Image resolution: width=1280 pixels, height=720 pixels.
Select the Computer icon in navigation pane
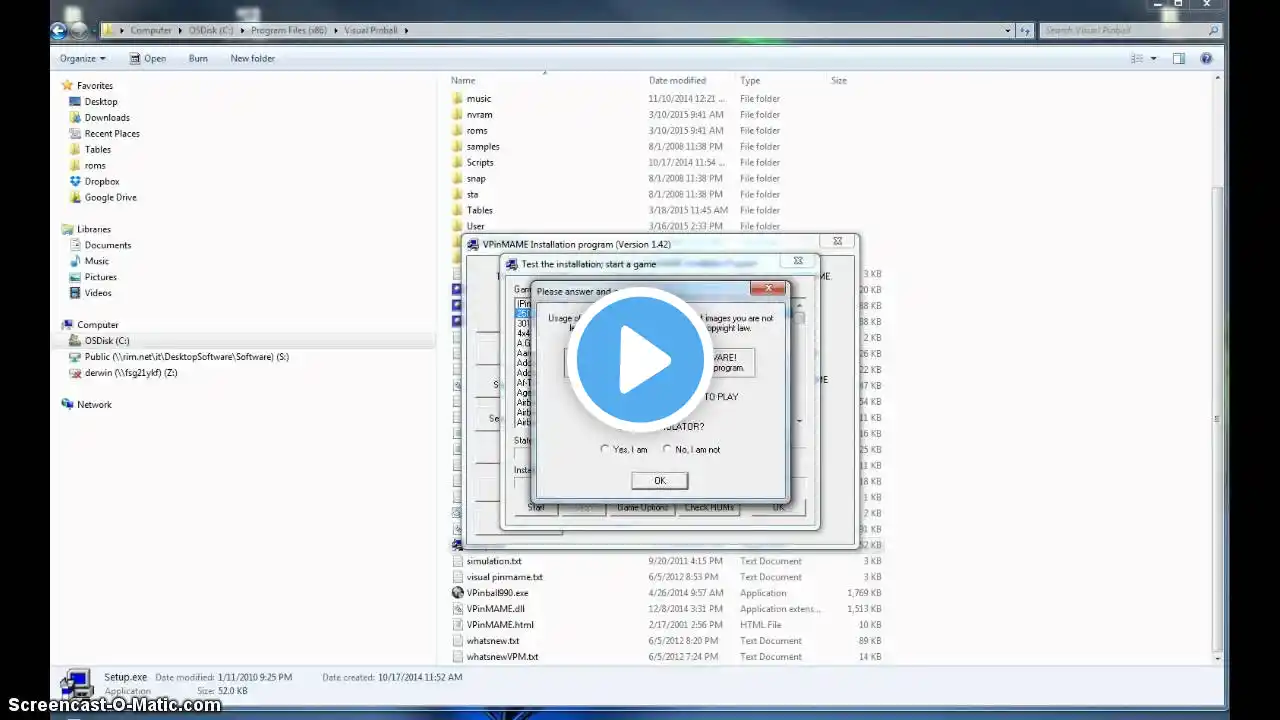point(67,325)
